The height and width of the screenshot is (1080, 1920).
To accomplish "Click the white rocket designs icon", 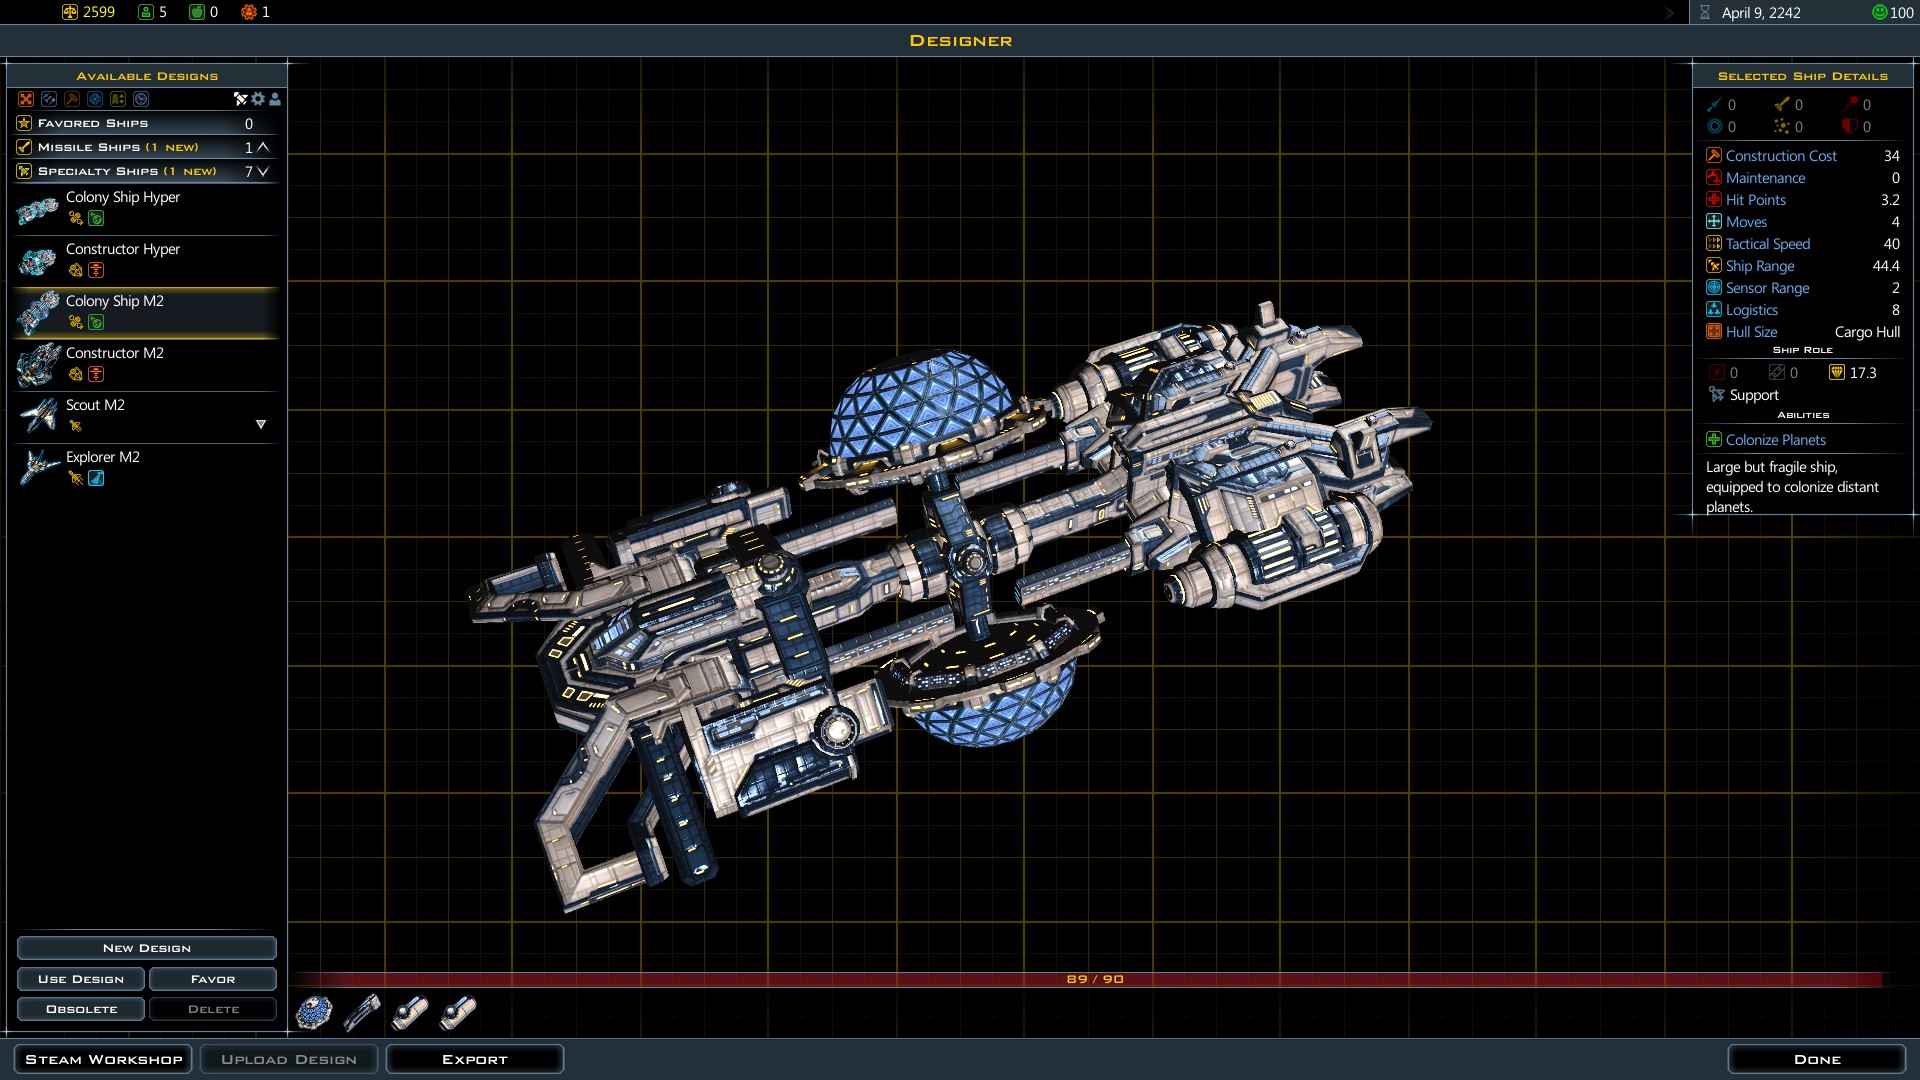I will pyautogui.click(x=240, y=99).
